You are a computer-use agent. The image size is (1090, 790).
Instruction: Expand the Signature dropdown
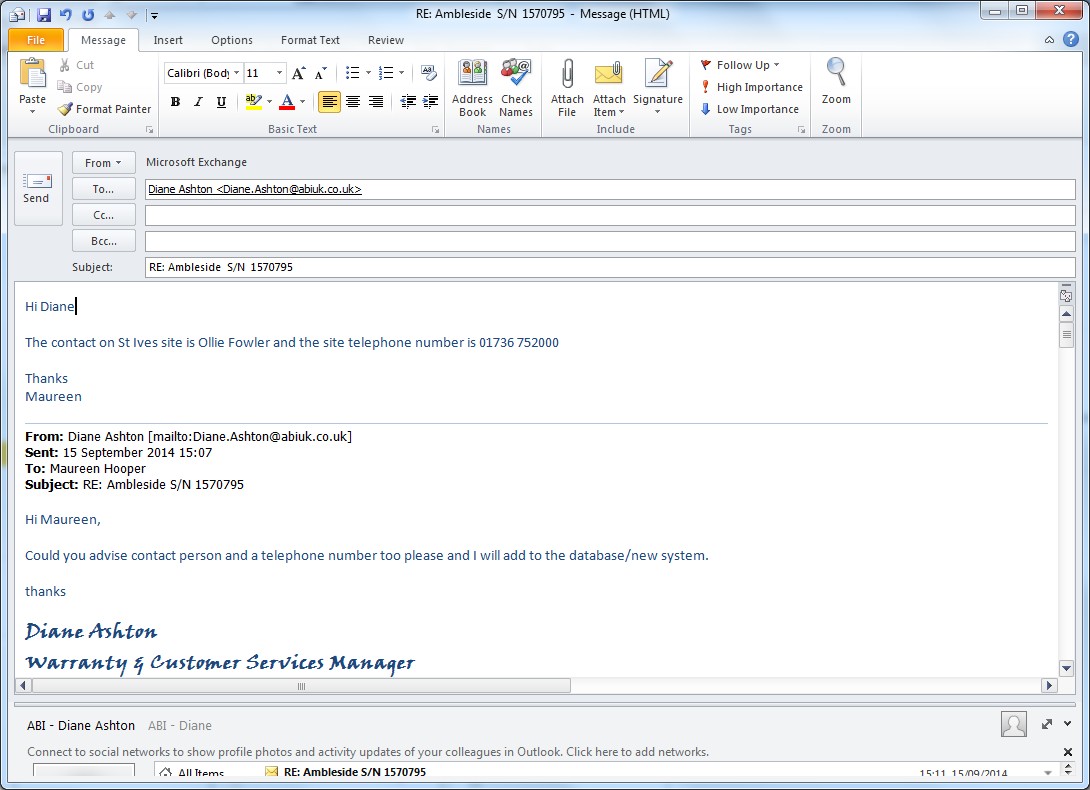coord(657,111)
